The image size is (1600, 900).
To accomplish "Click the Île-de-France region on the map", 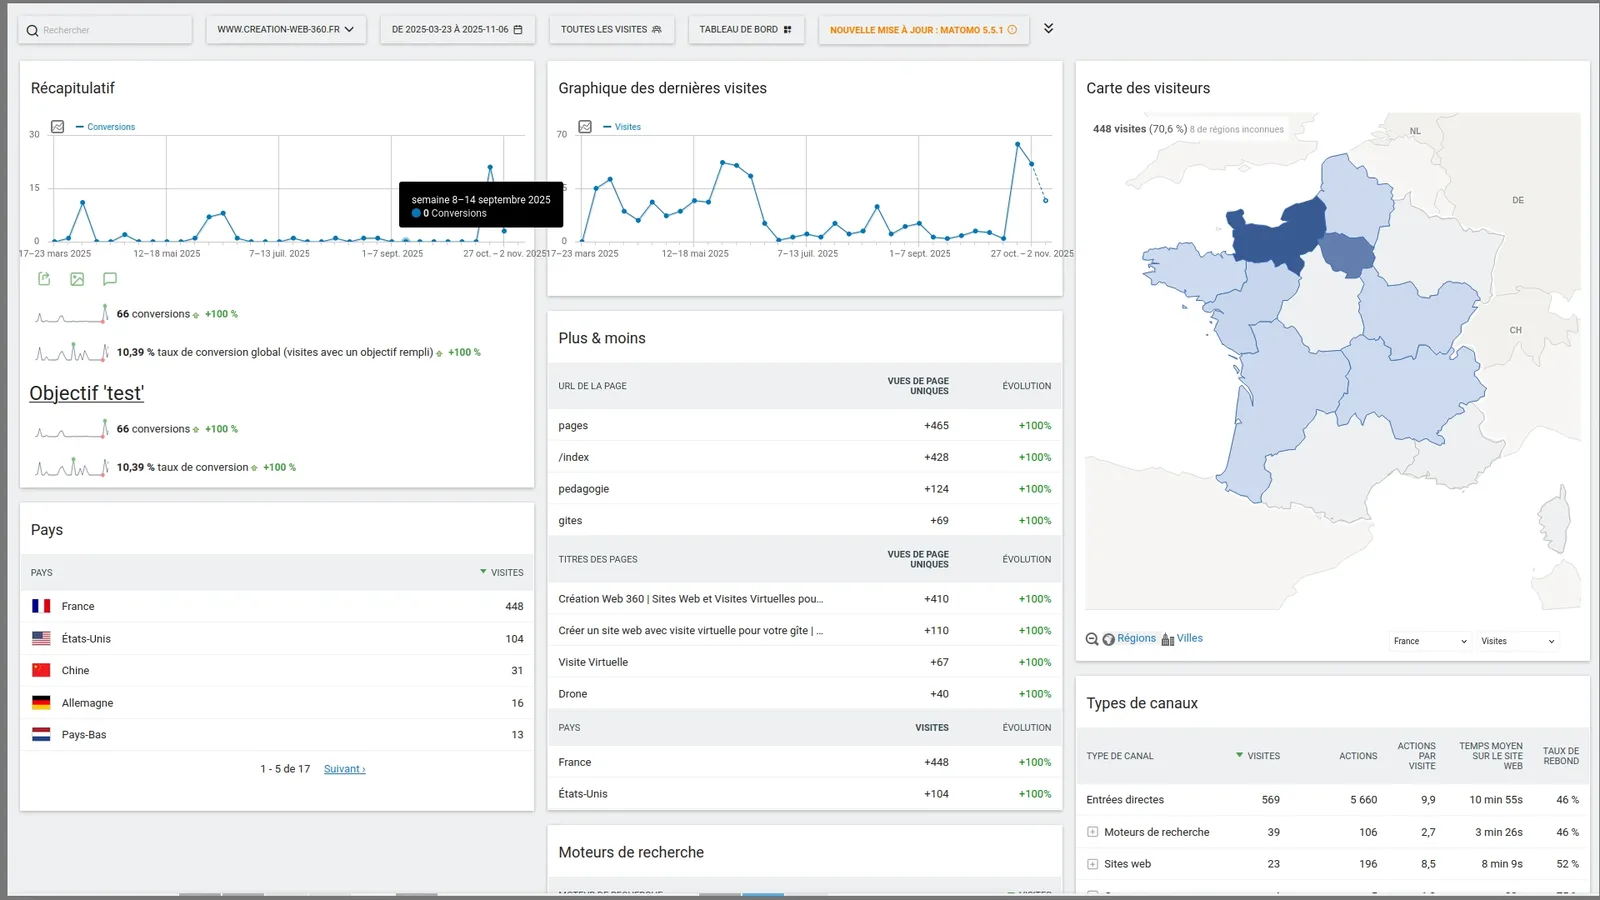I will click(1347, 254).
